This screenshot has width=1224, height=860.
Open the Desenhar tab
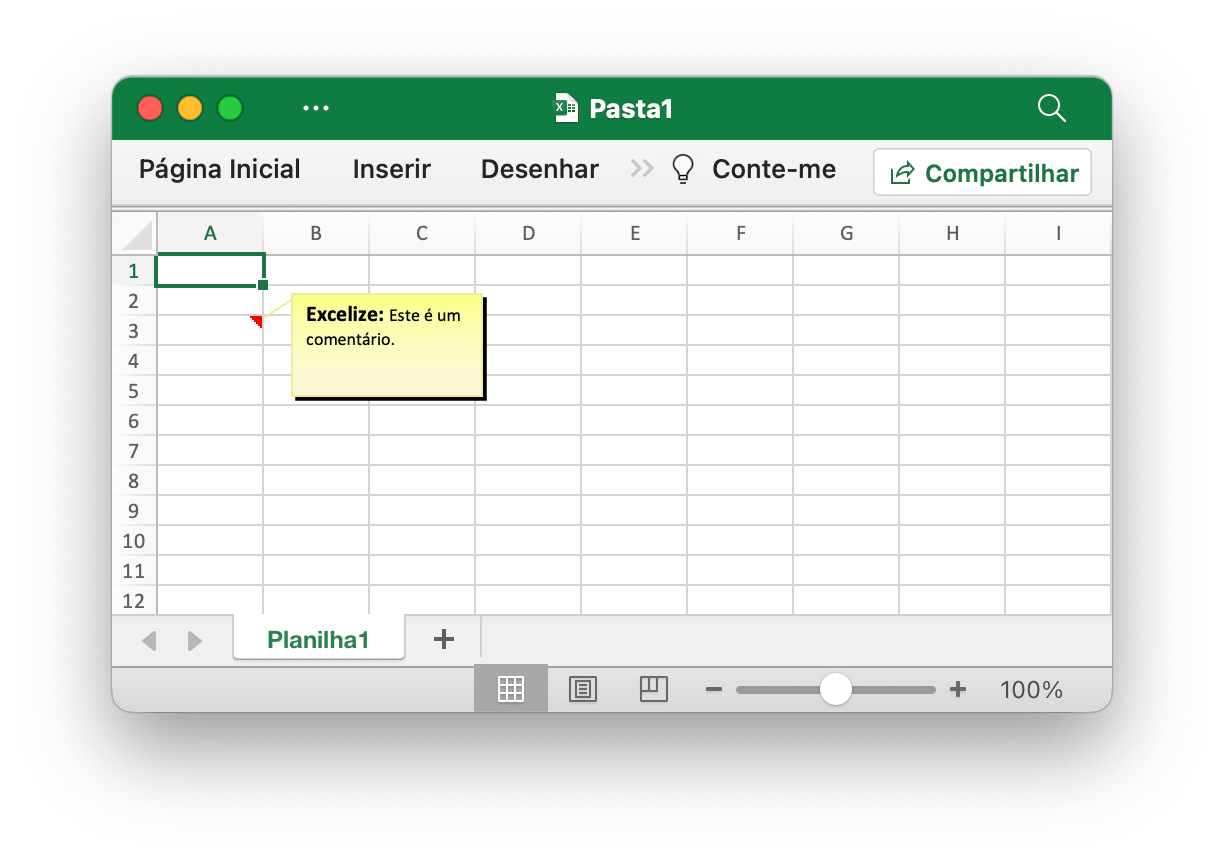[540, 169]
